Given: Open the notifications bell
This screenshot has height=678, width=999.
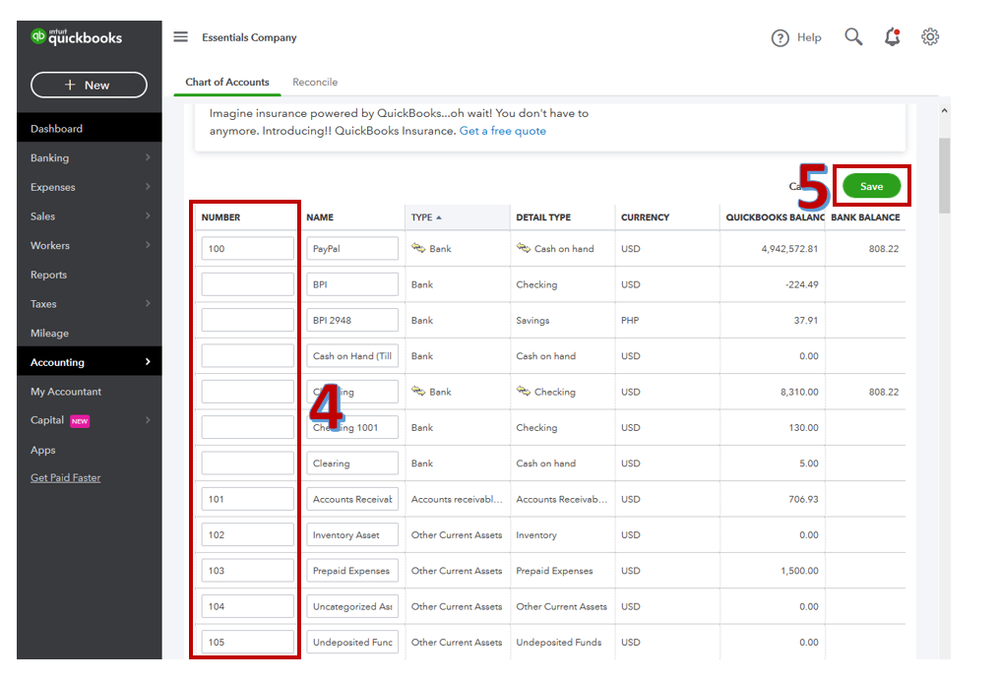Looking at the screenshot, I should (893, 37).
